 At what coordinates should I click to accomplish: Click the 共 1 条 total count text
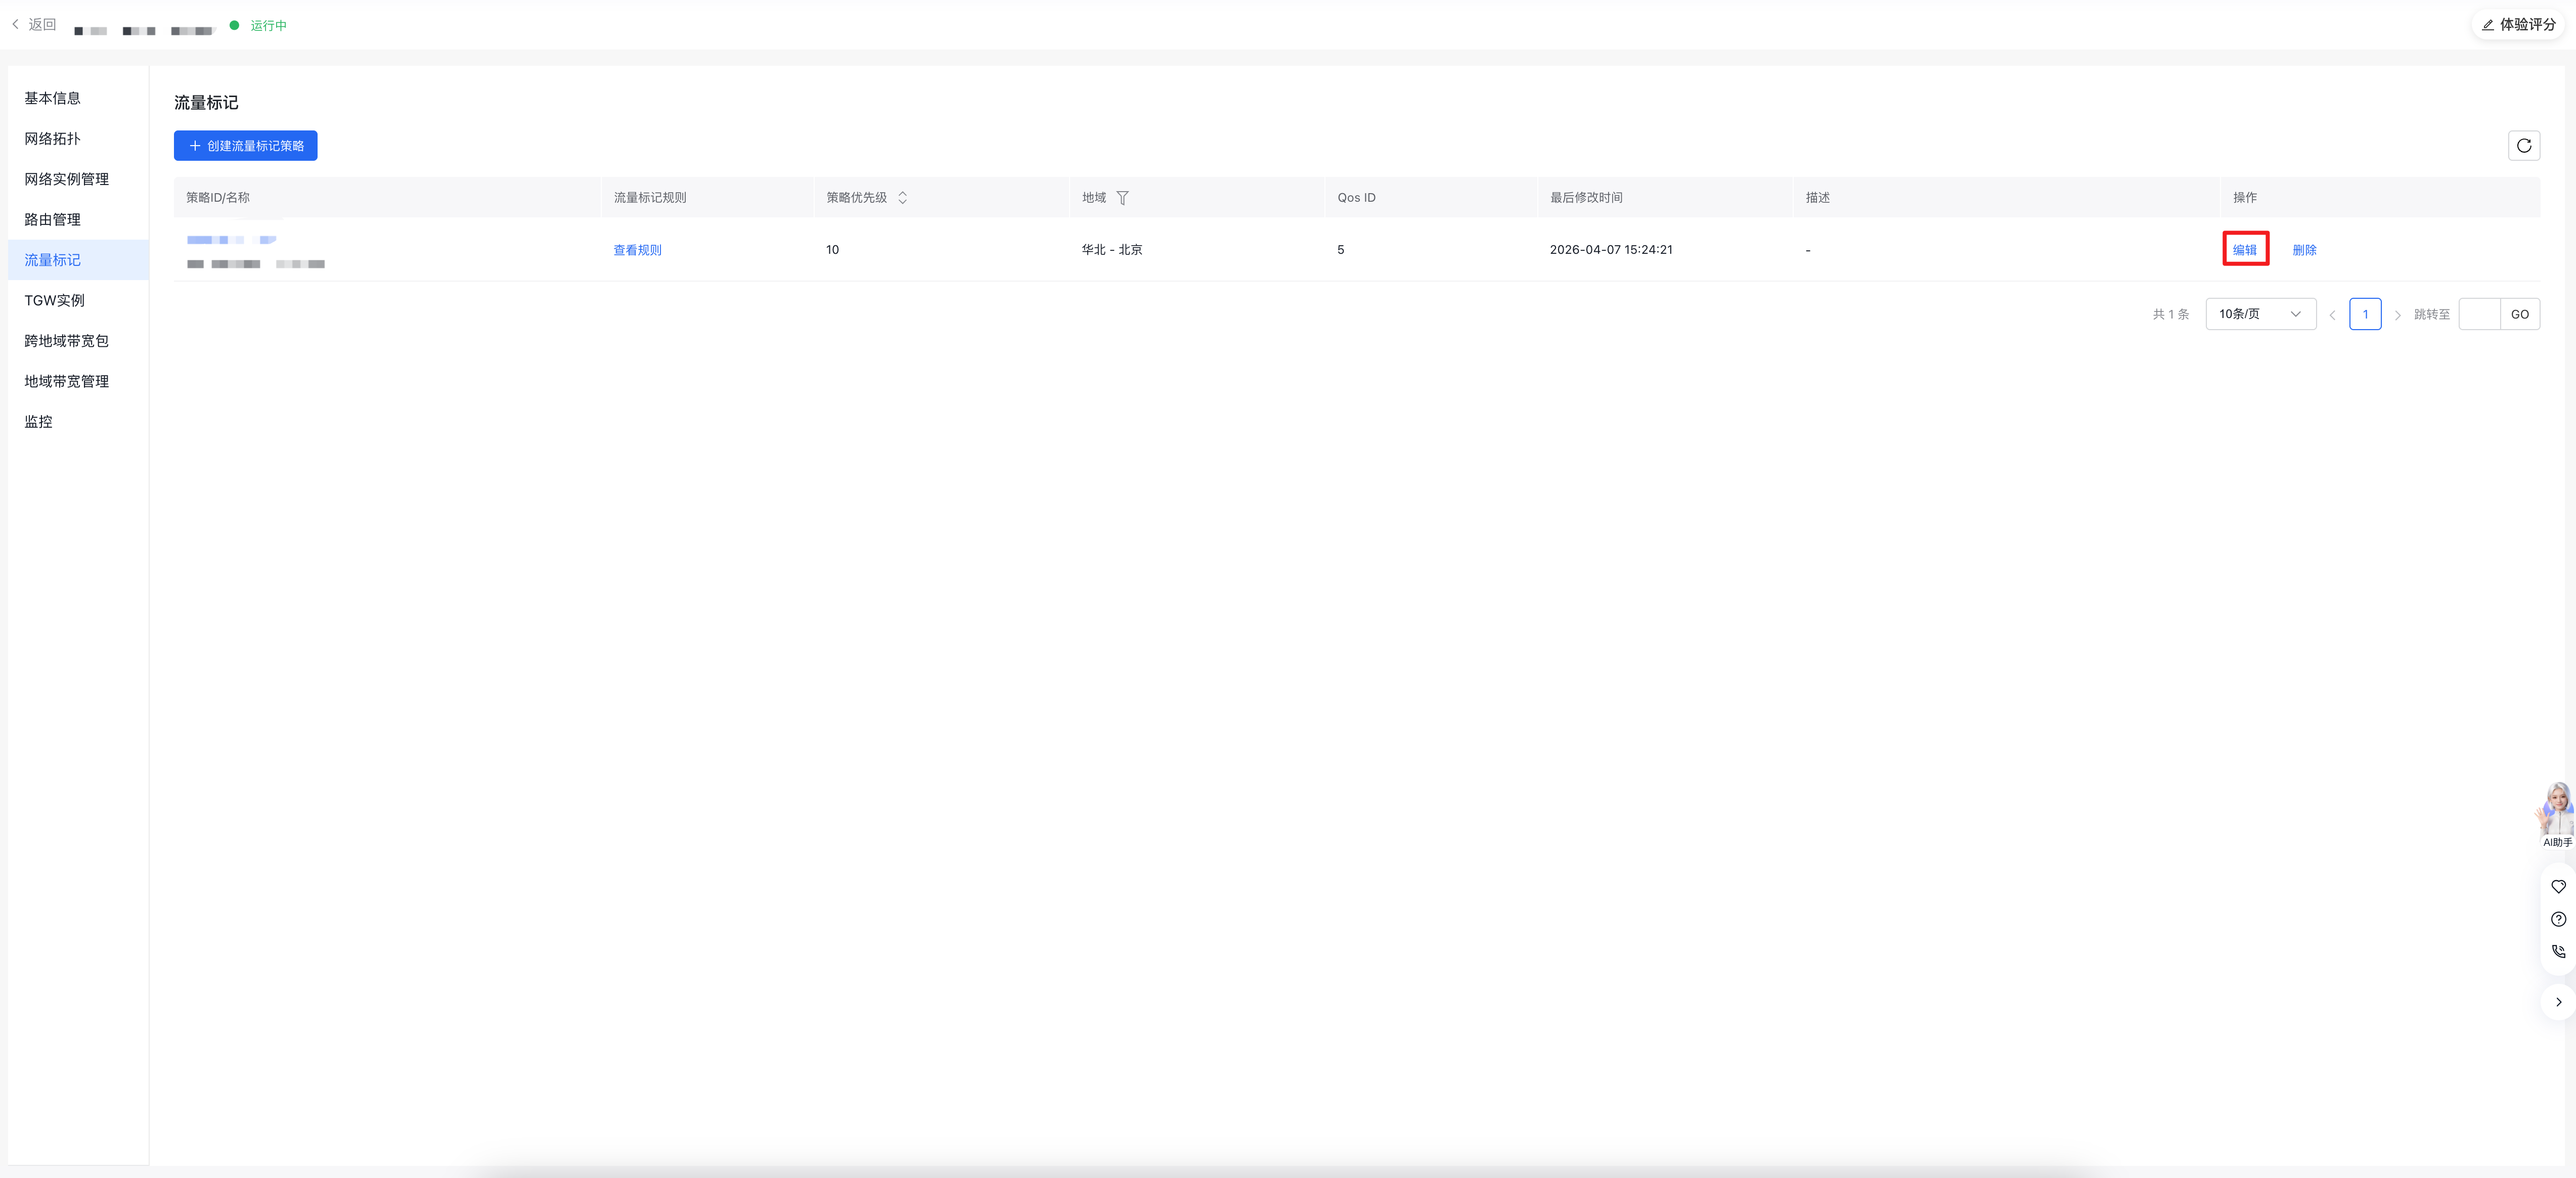tap(2170, 315)
